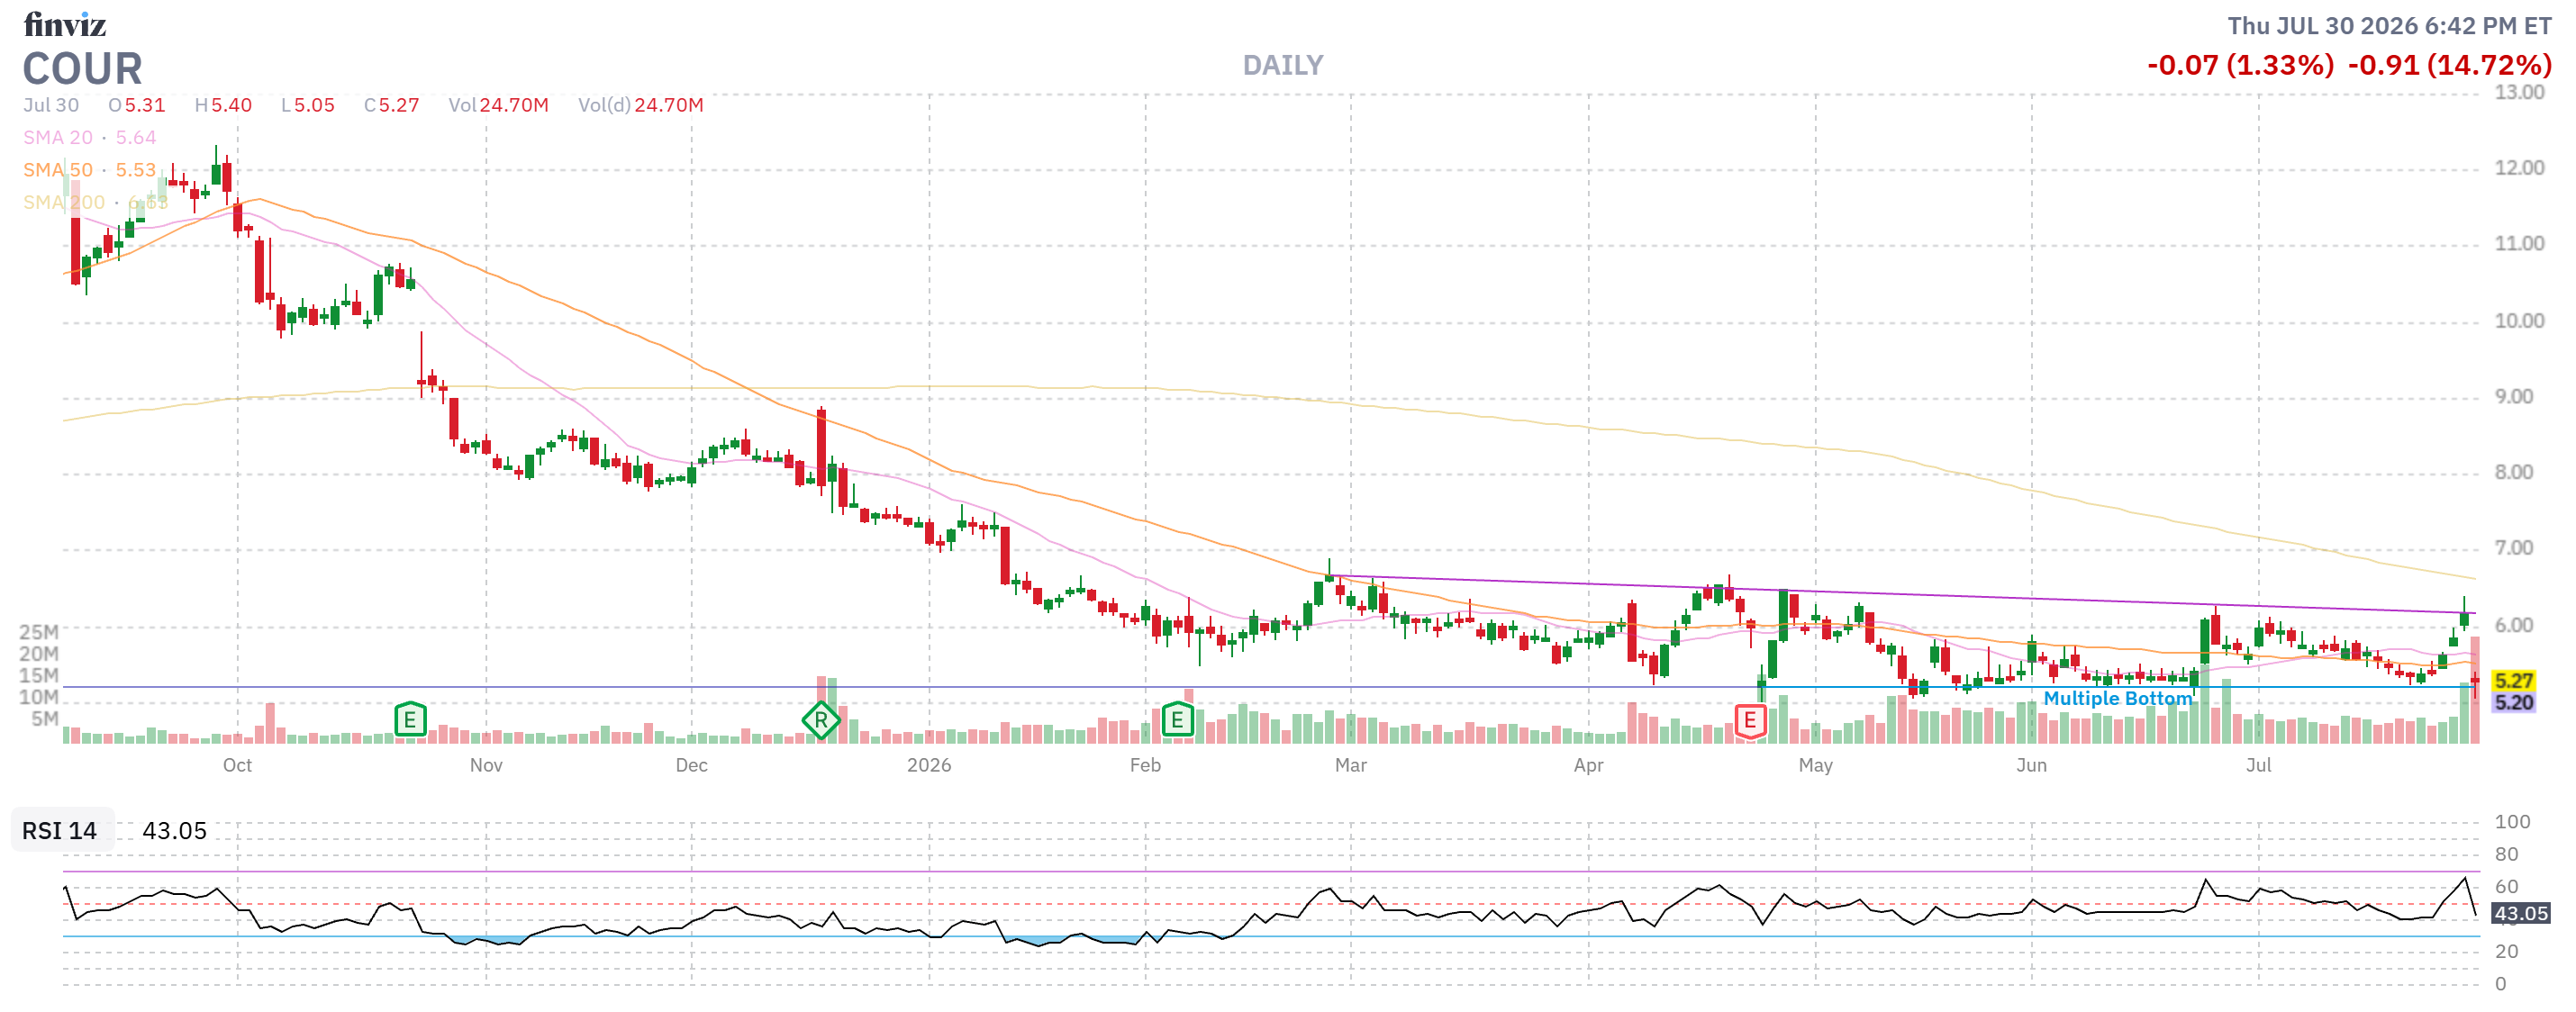Click the Dec label on time axis
2576x1012 pixels.
point(691,765)
